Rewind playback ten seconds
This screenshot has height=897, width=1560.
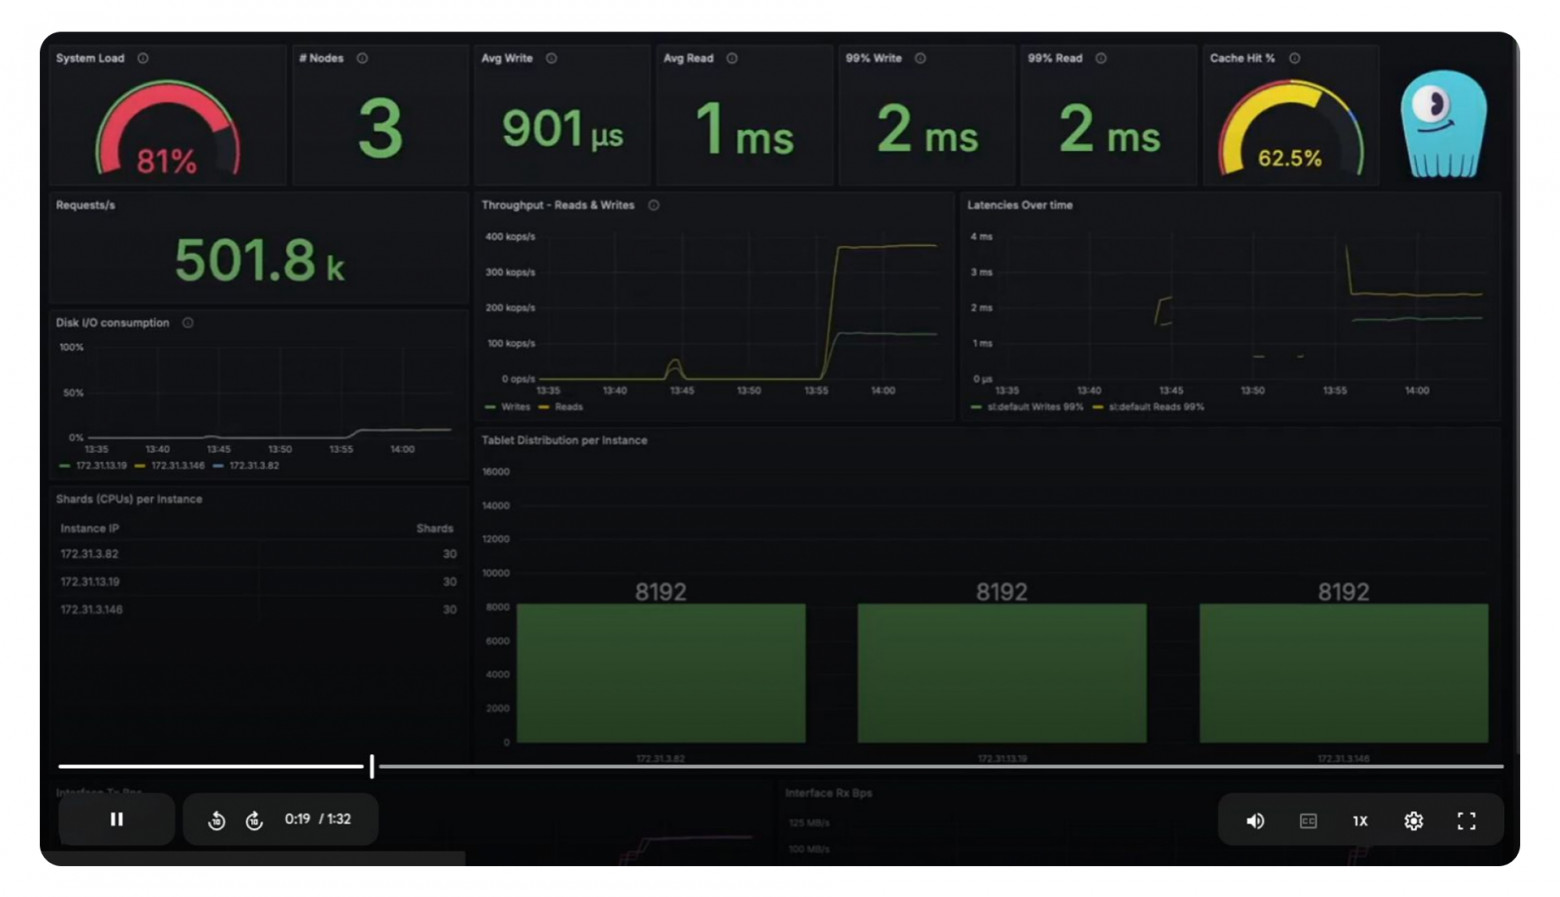click(x=216, y=819)
